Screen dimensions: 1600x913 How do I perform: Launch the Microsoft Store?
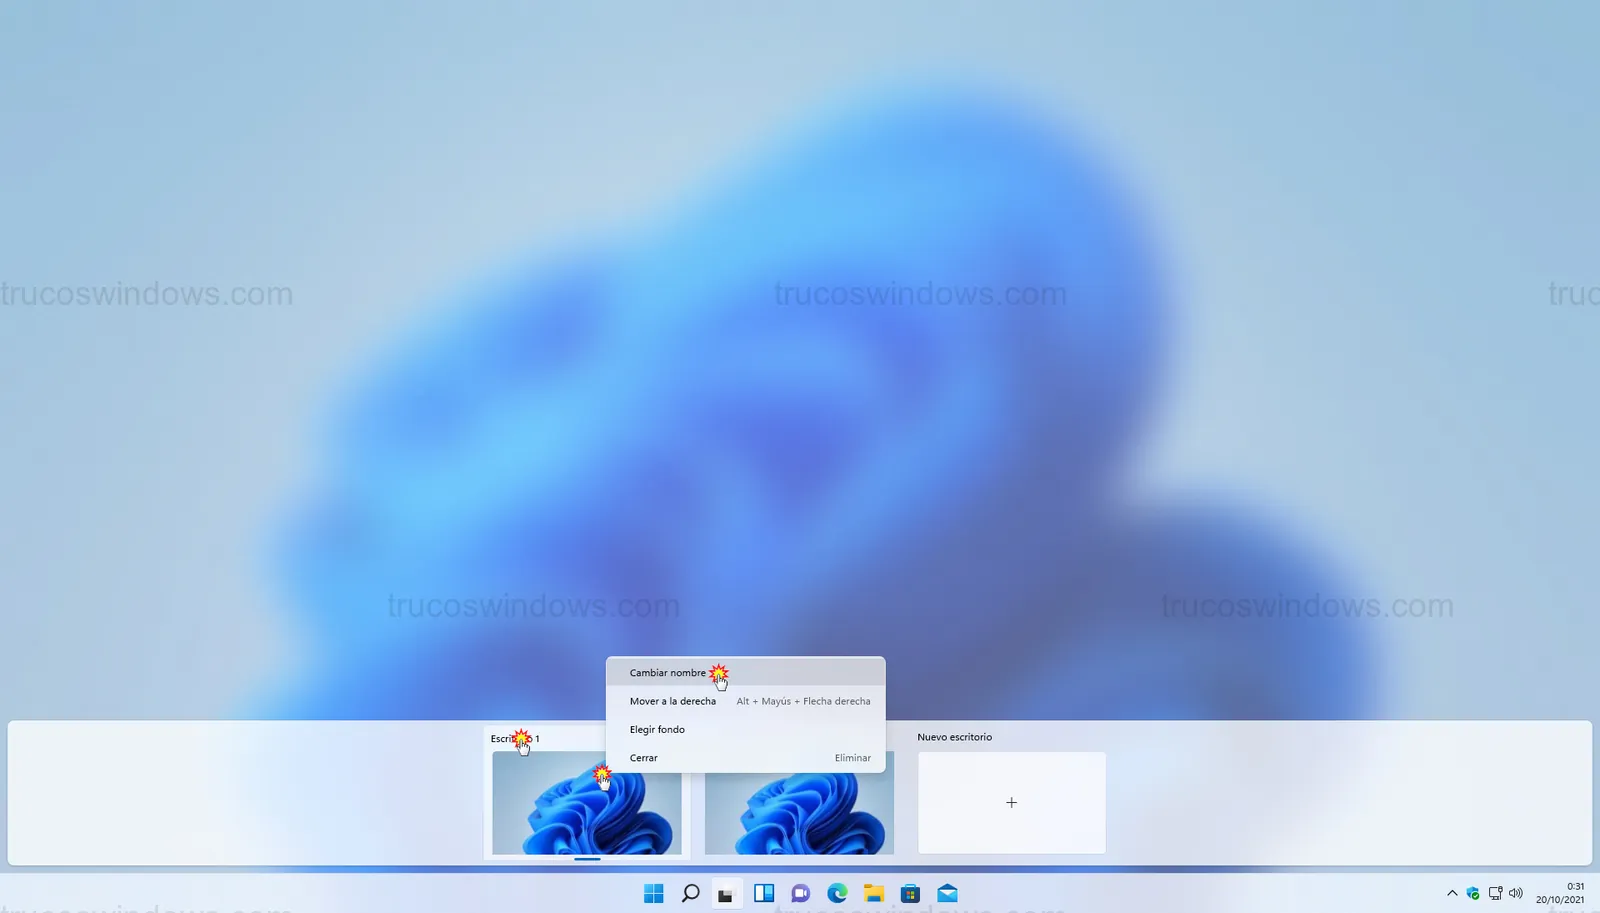(x=910, y=893)
